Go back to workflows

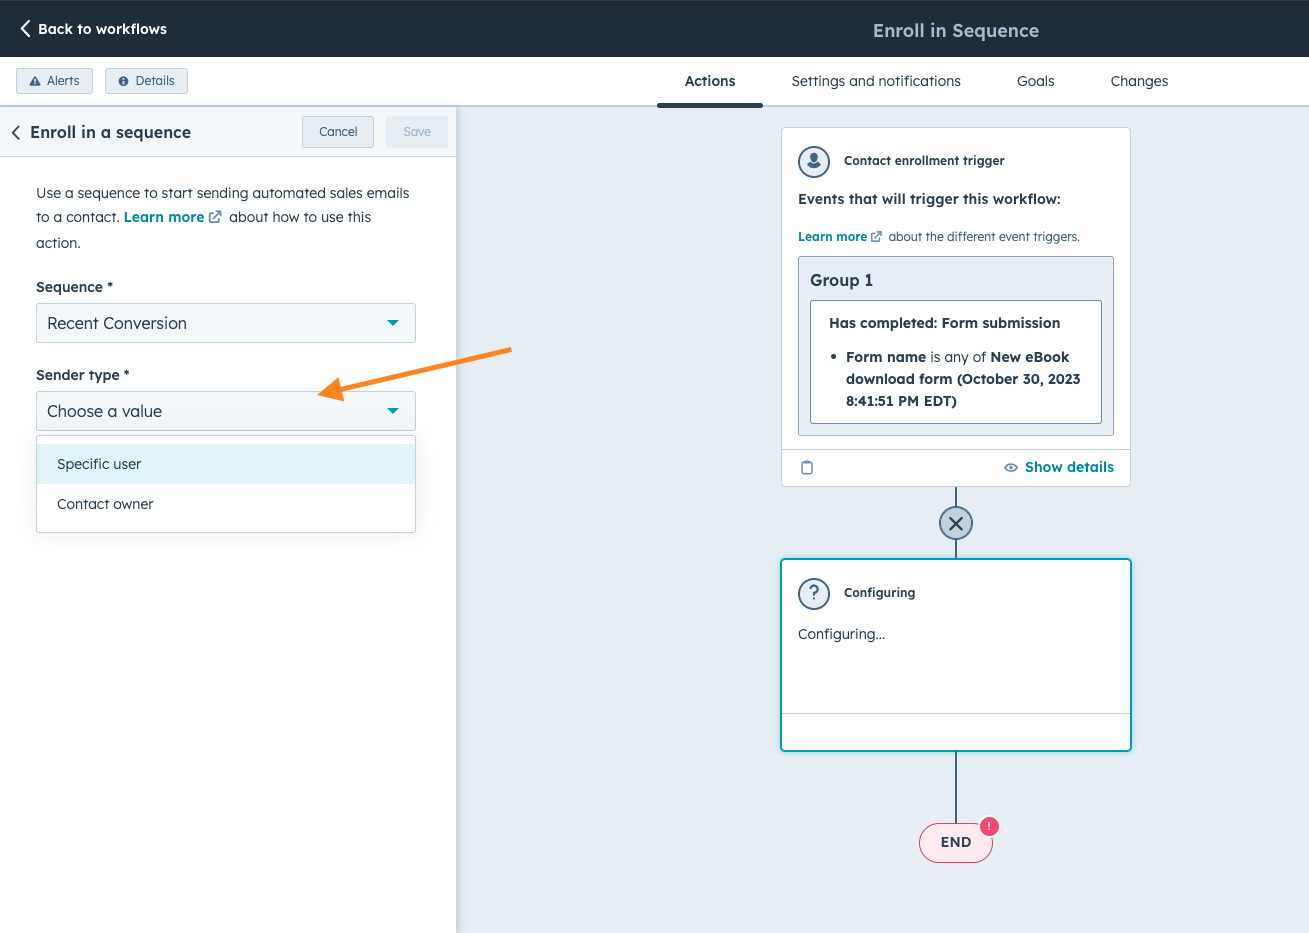coord(94,29)
